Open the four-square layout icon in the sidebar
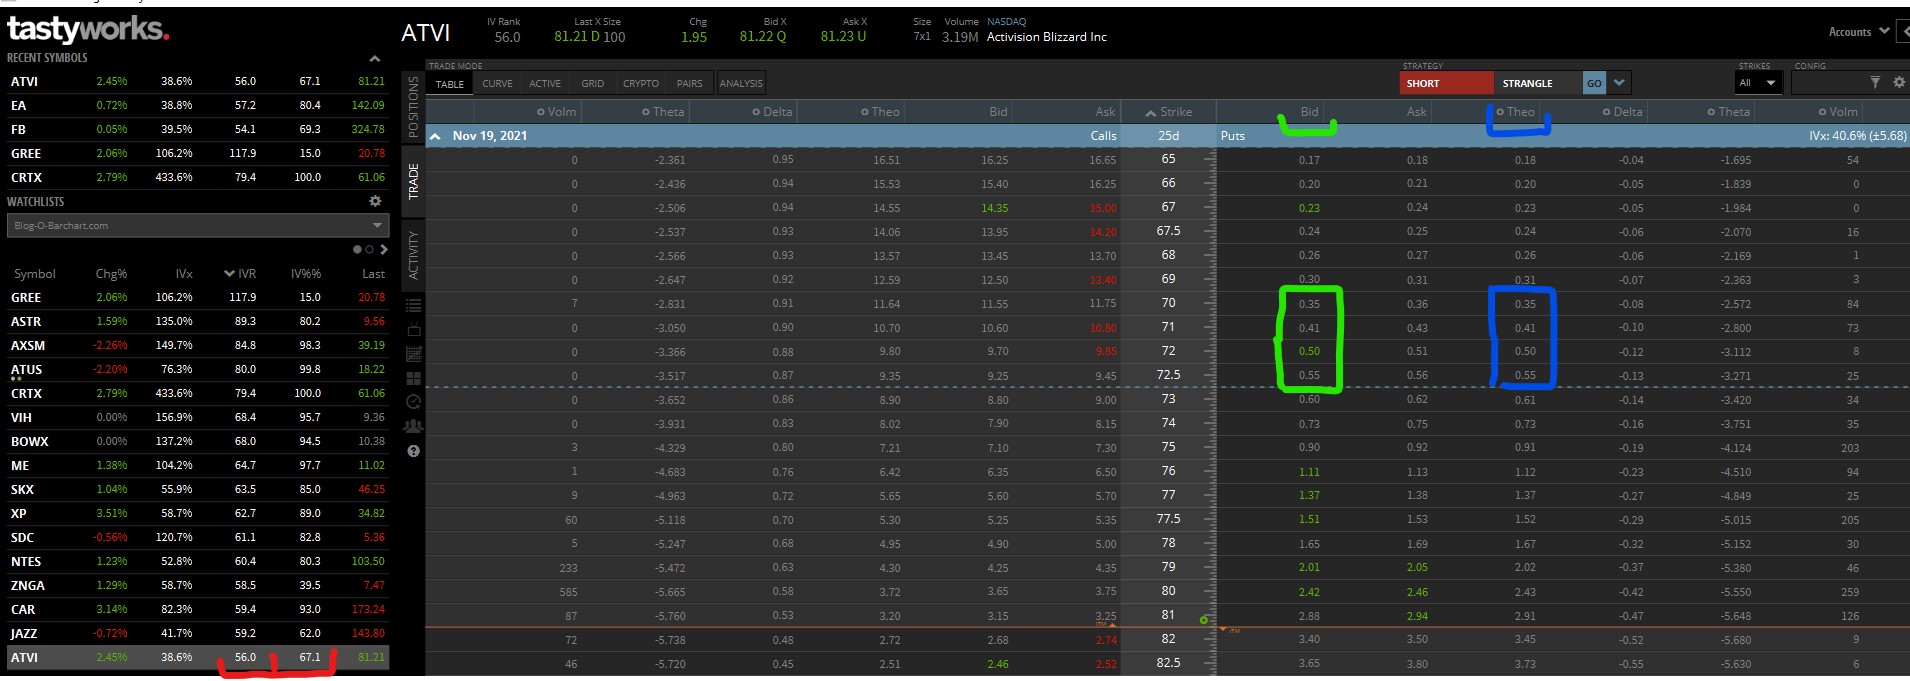Image resolution: width=1910 pixels, height=681 pixels. pyautogui.click(x=413, y=378)
